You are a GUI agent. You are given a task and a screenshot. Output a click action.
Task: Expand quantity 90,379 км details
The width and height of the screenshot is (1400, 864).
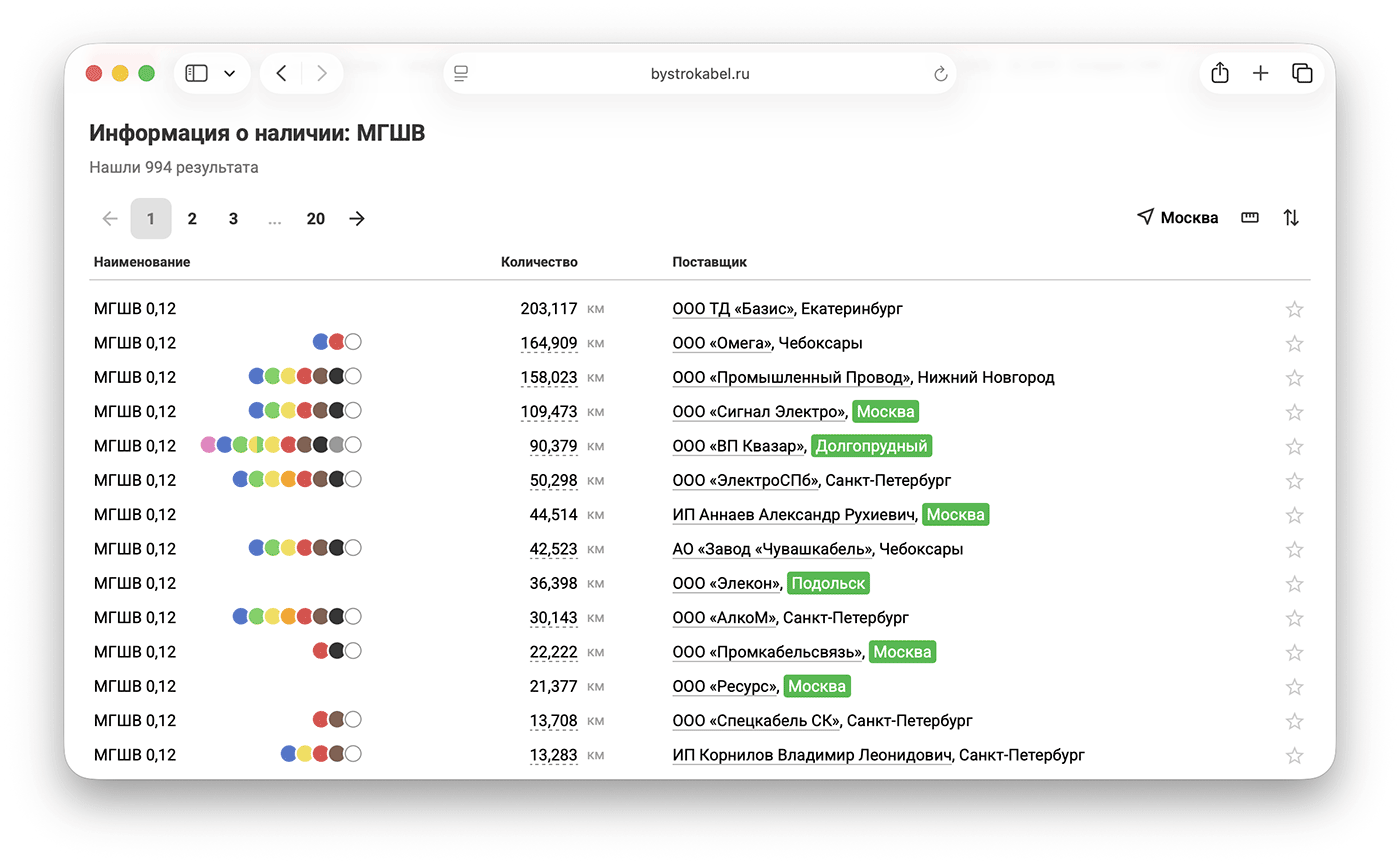(554, 446)
